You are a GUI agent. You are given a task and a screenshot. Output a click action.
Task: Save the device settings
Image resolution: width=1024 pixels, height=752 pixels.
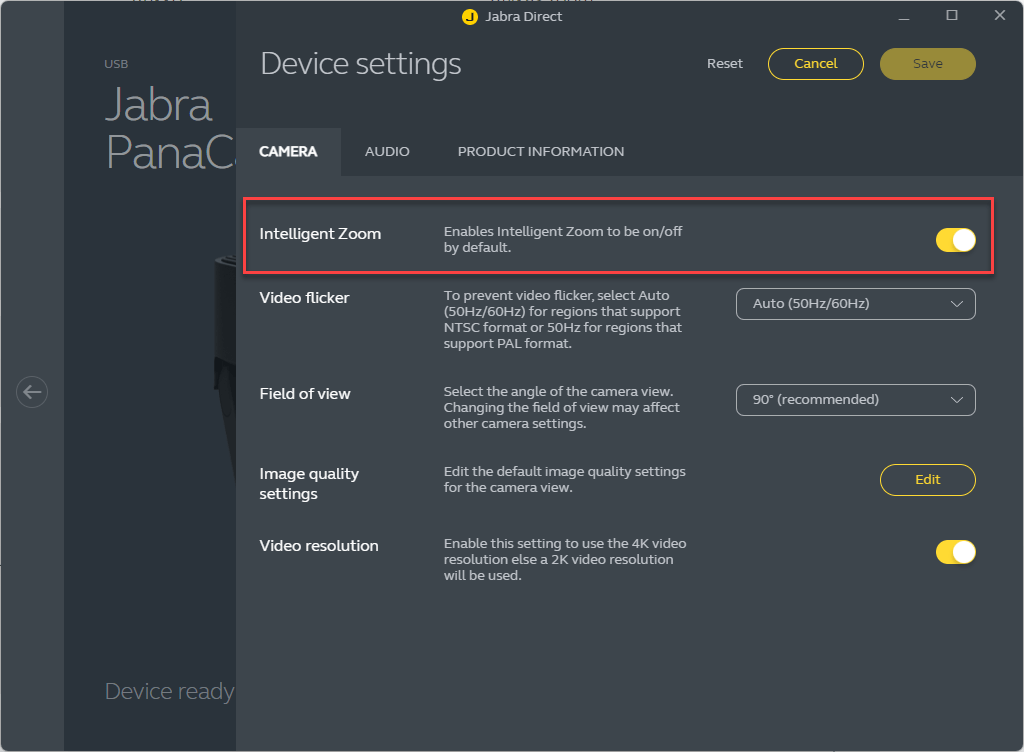pos(927,64)
